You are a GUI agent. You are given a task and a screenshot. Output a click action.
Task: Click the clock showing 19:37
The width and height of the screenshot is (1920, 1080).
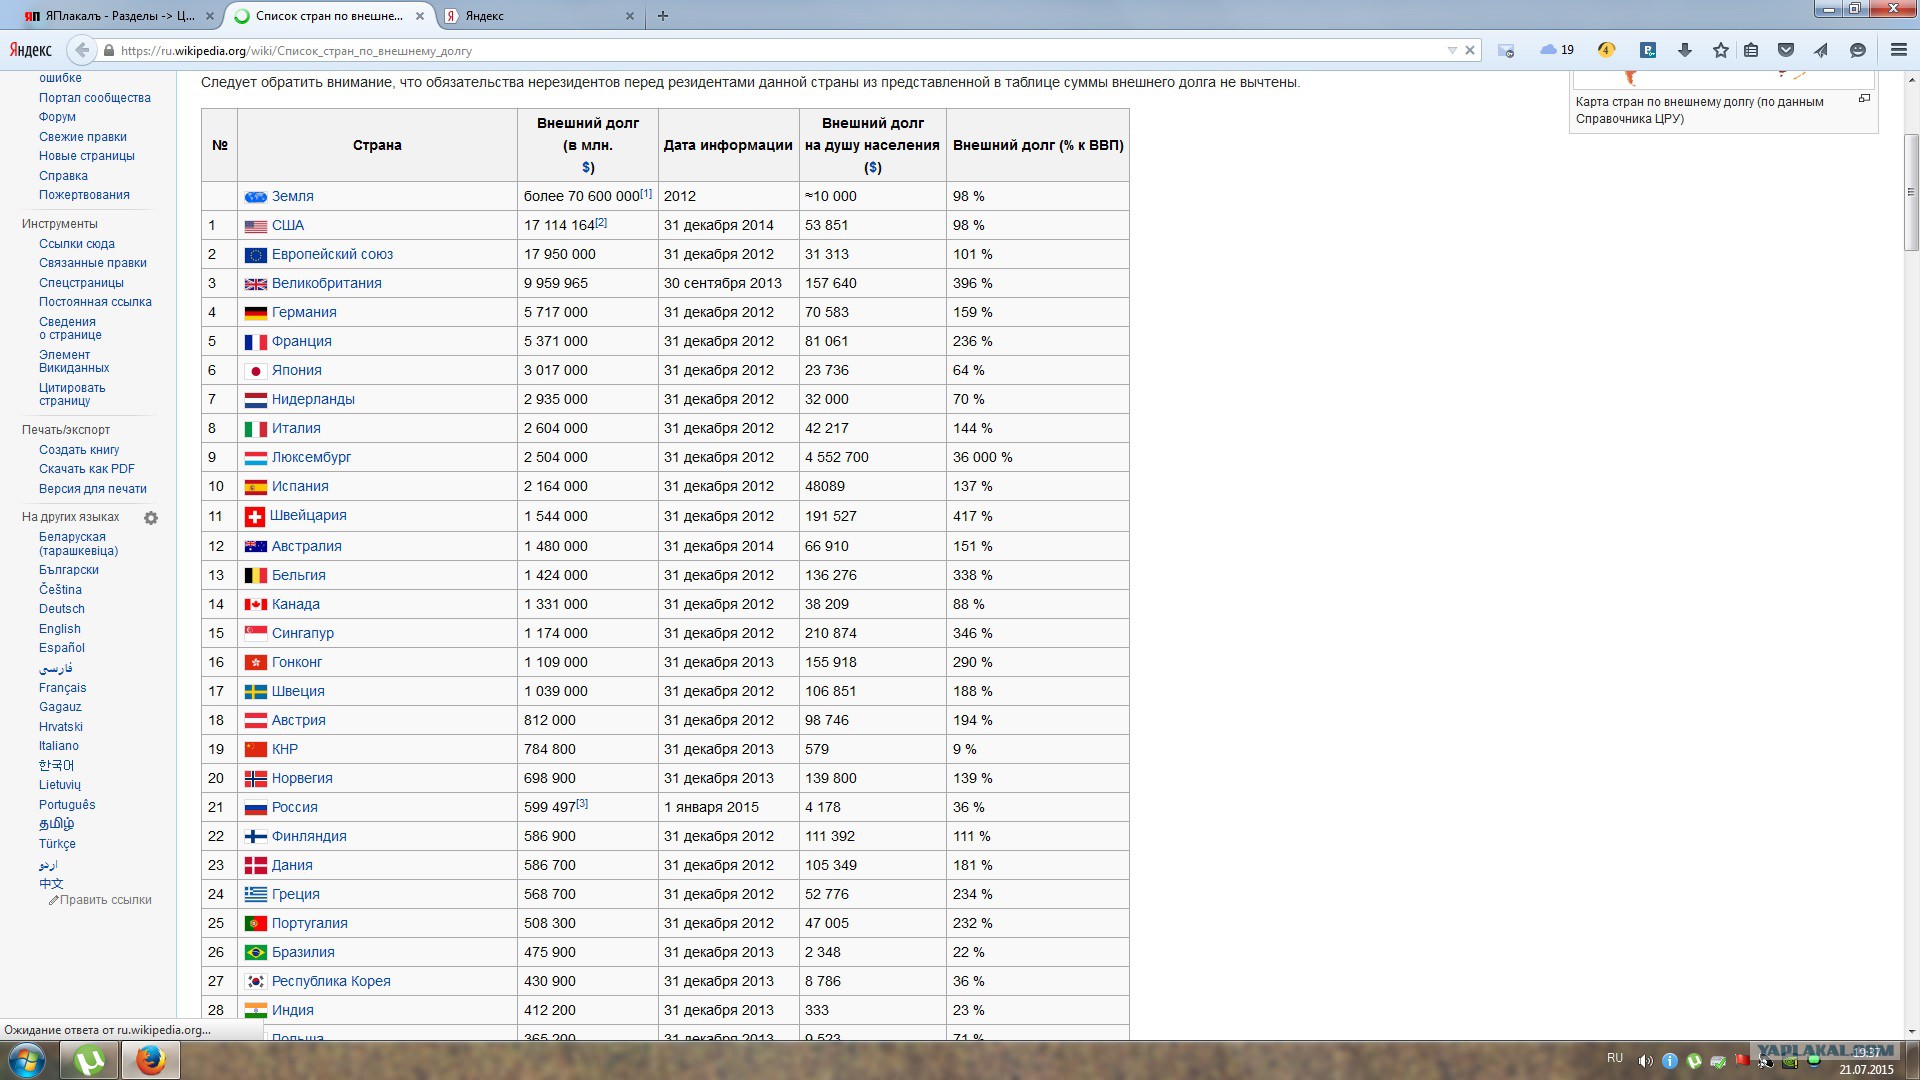pos(1866,1052)
